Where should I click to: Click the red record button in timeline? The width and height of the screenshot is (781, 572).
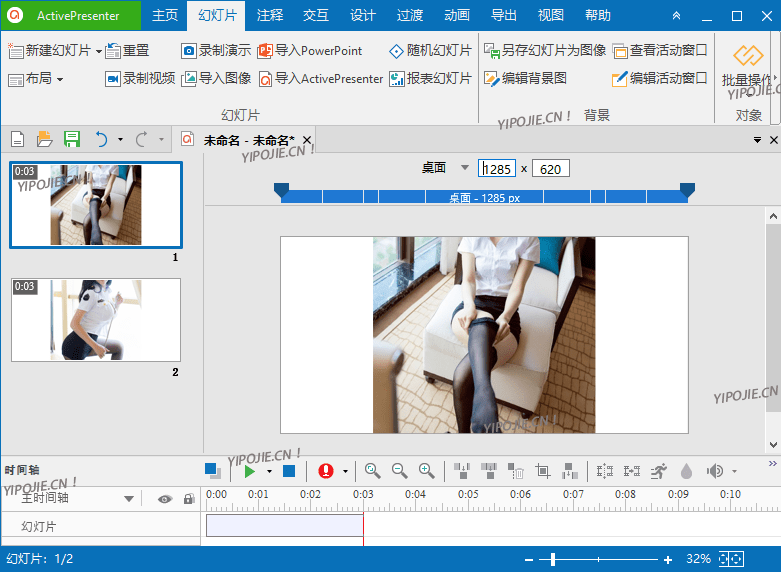(x=325, y=471)
